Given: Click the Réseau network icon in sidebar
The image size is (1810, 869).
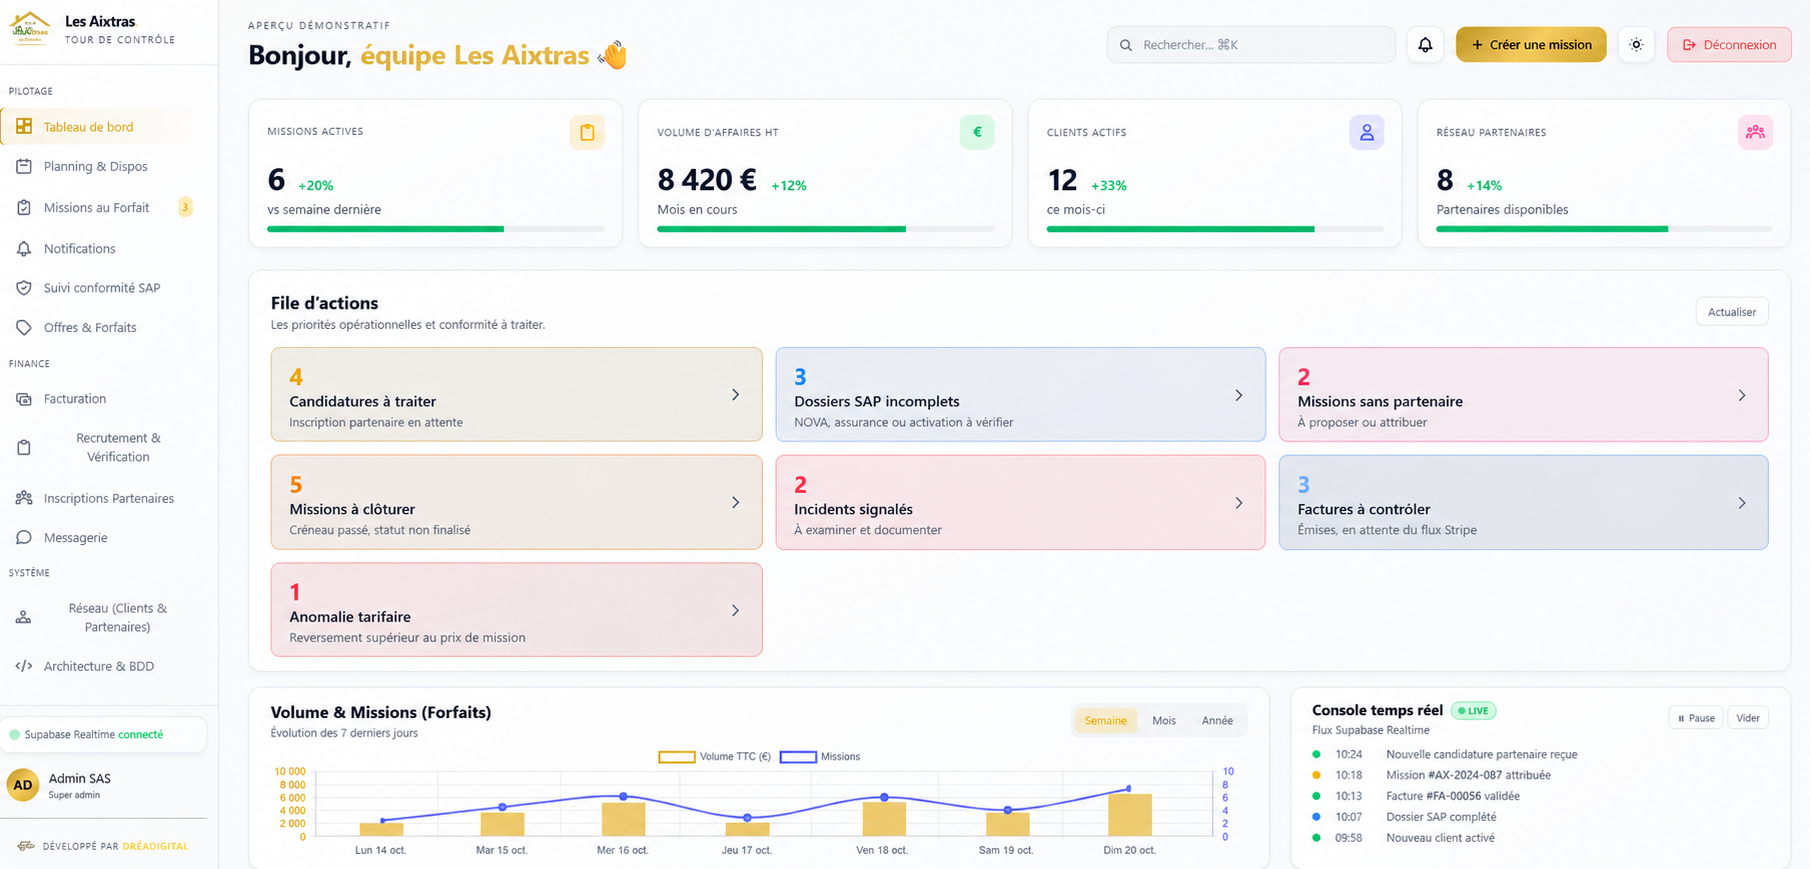Looking at the screenshot, I should 24,617.
